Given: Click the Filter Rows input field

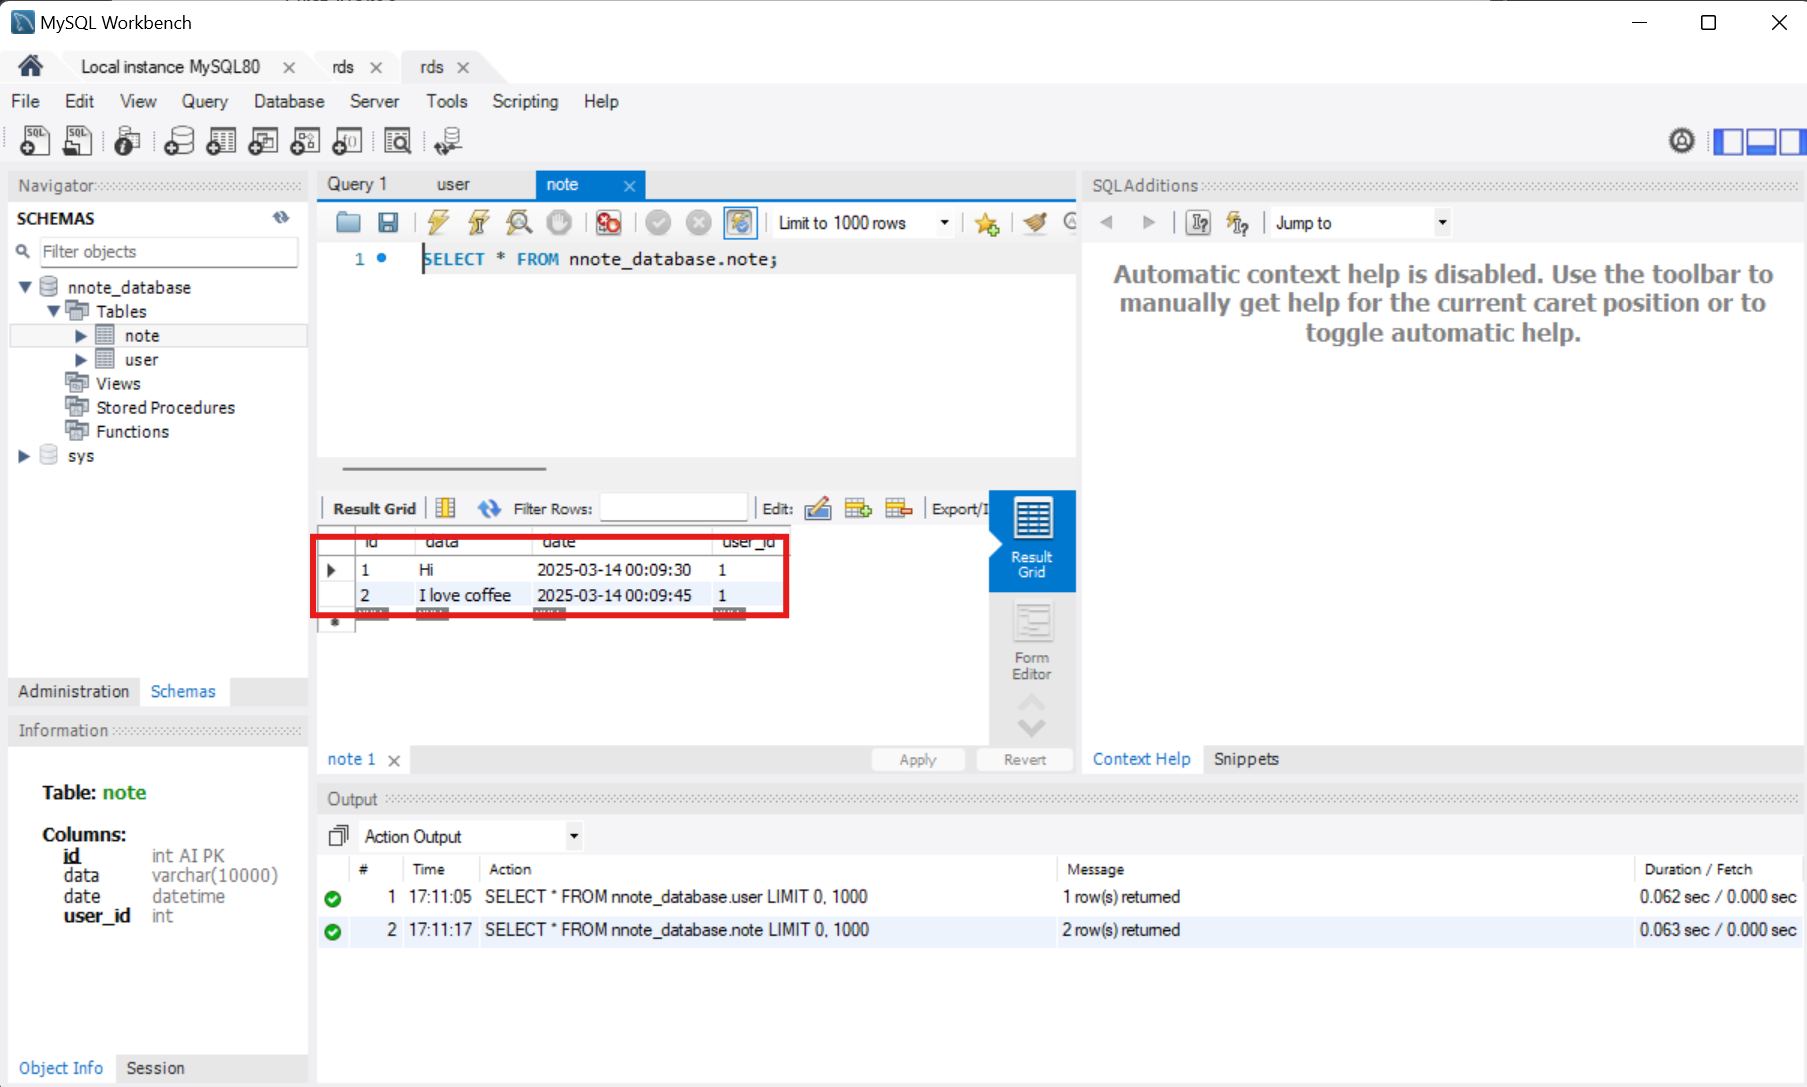Looking at the screenshot, I should click(673, 508).
